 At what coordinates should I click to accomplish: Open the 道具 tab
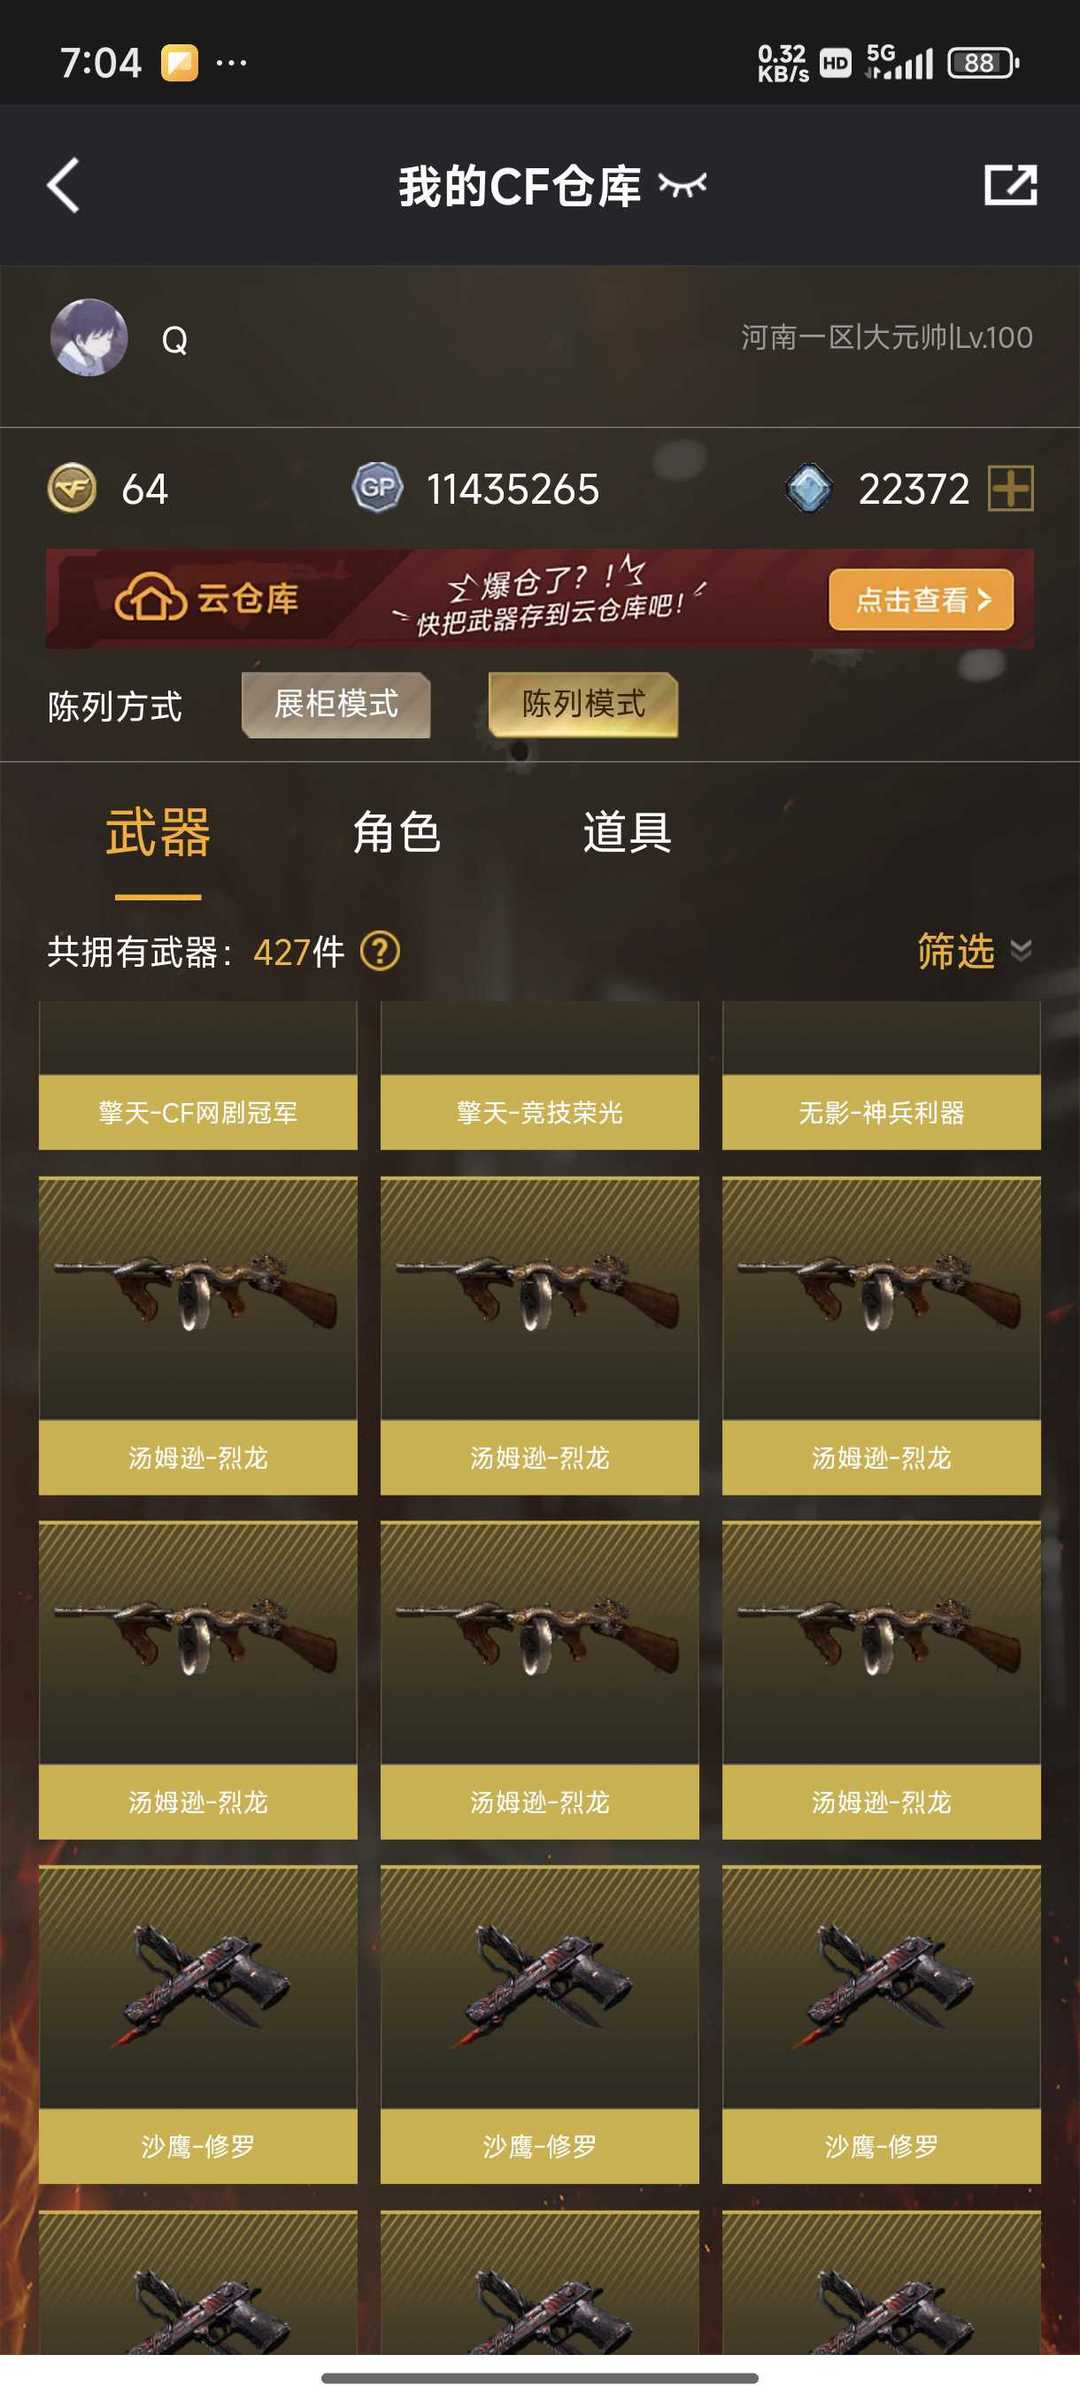(x=627, y=833)
